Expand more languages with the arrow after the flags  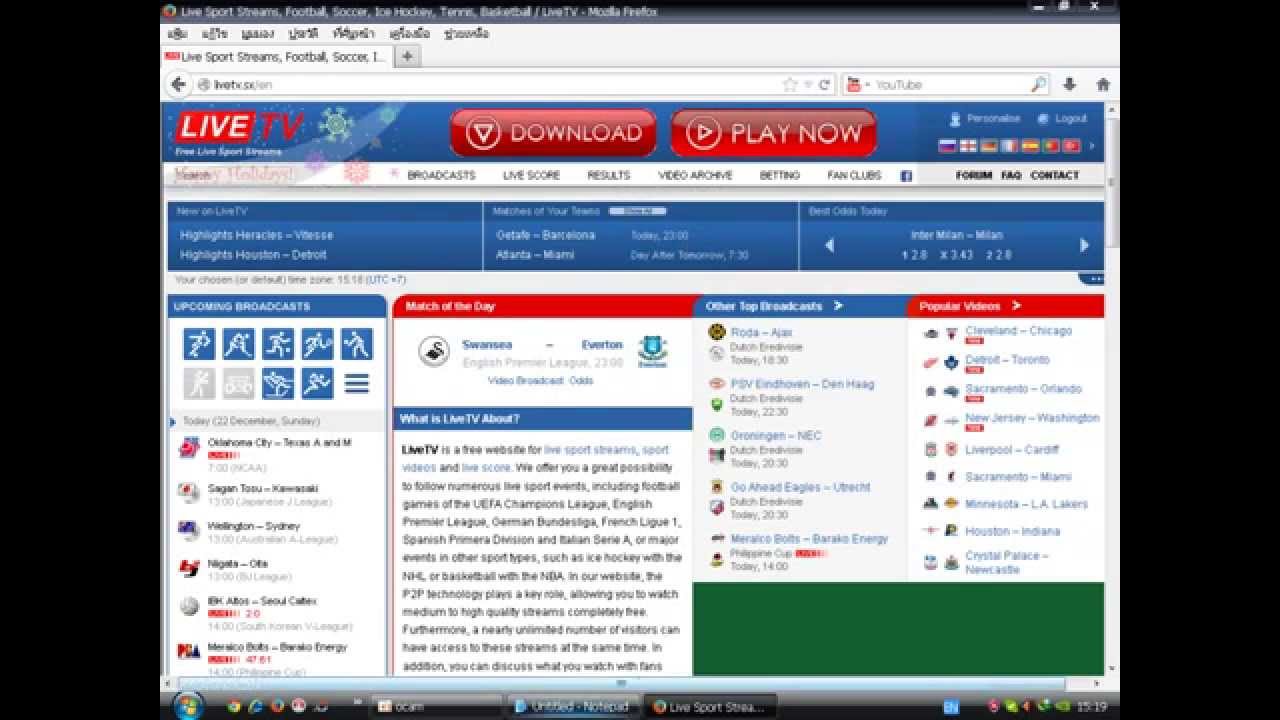click(1091, 146)
